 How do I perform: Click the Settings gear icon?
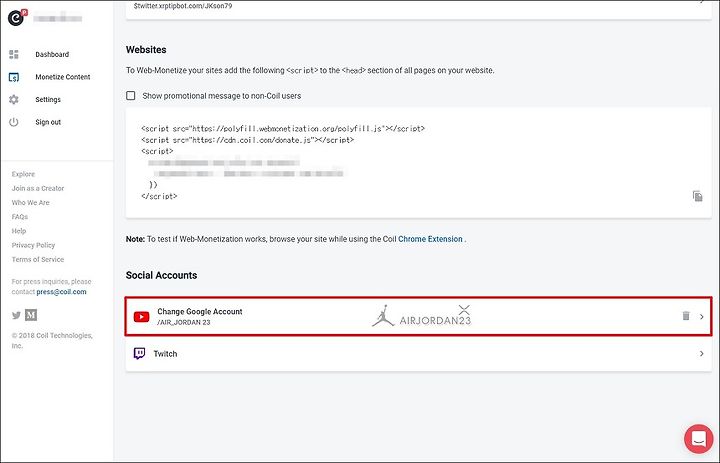[14, 99]
